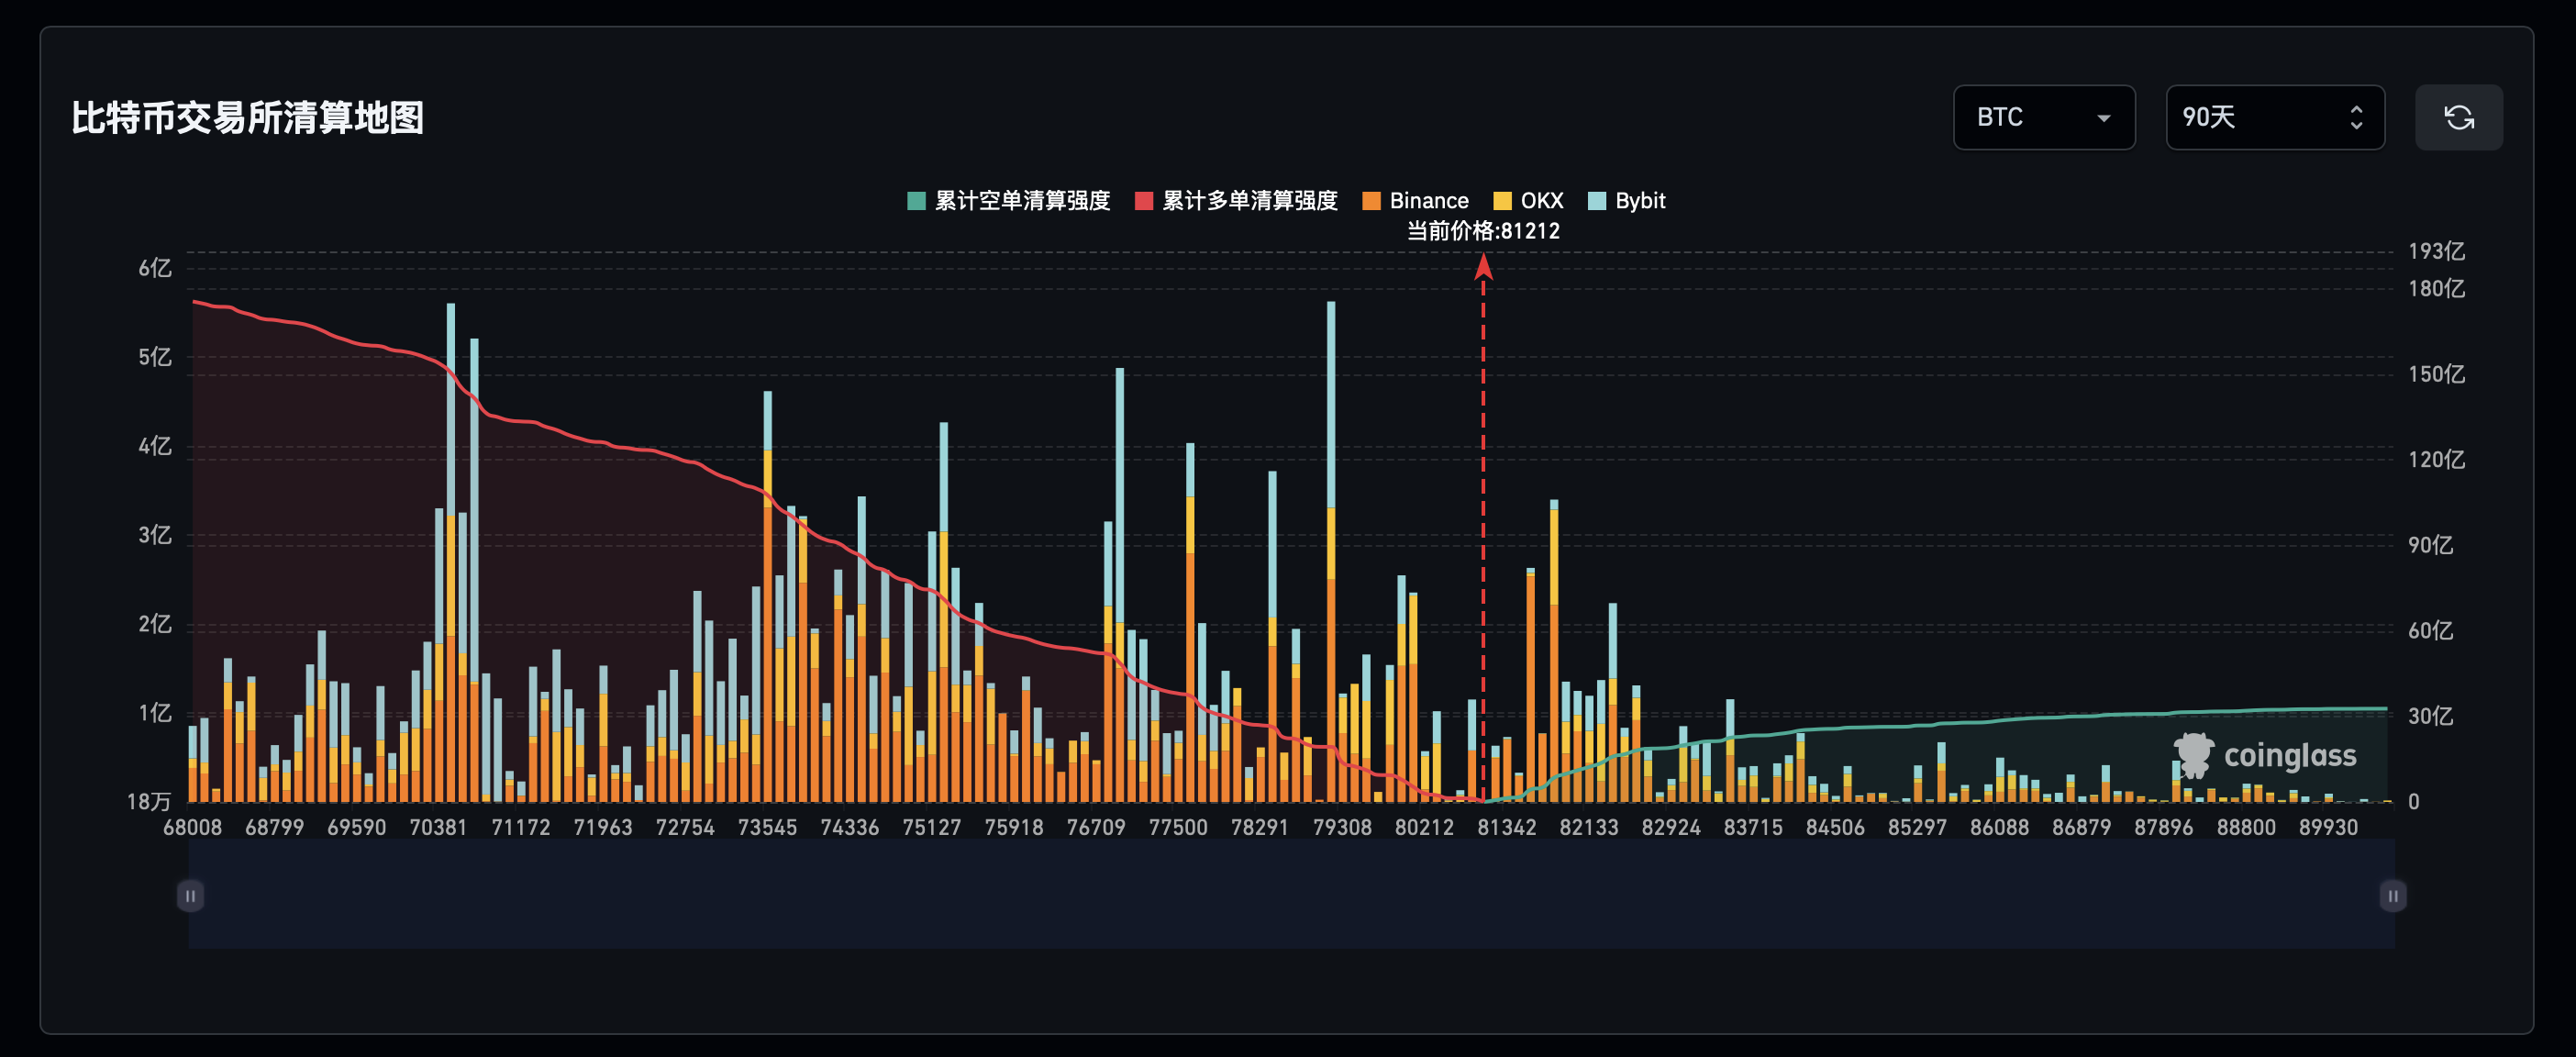Image resolution: width=2576 pixels, height=1057 pixels.
Task: Click the 89930 x-axis price label
Action: point(2328,828)
